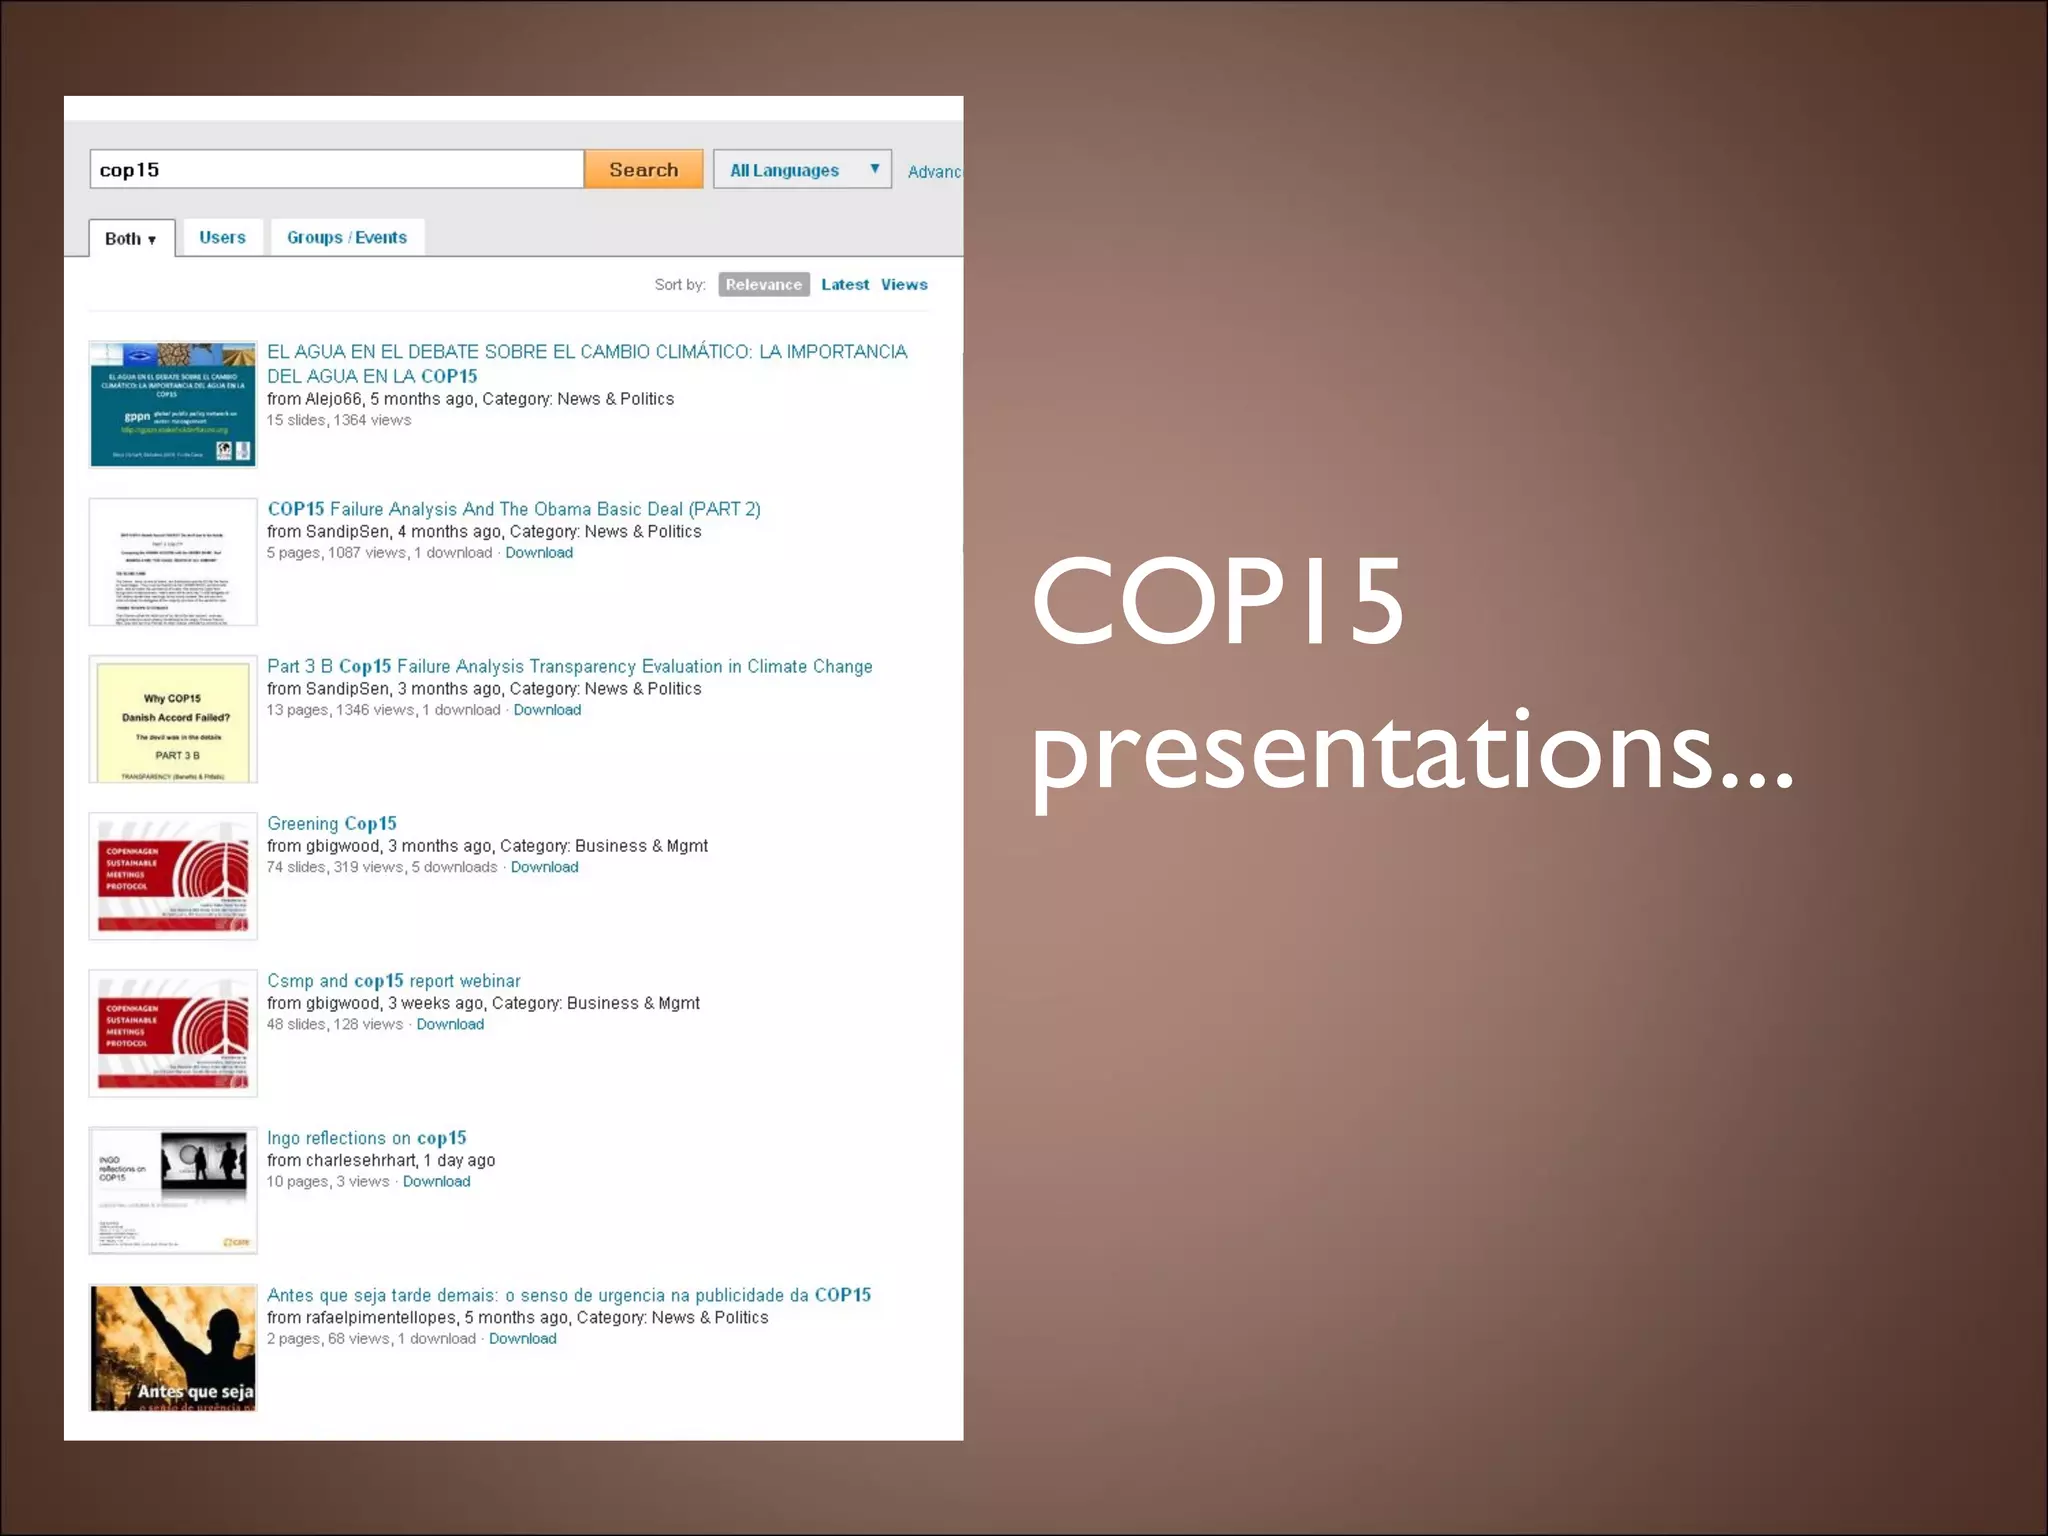Screen dimensions: 2048x1536
Task: Open the Advanced search link
Action: [x=934, y=172]
